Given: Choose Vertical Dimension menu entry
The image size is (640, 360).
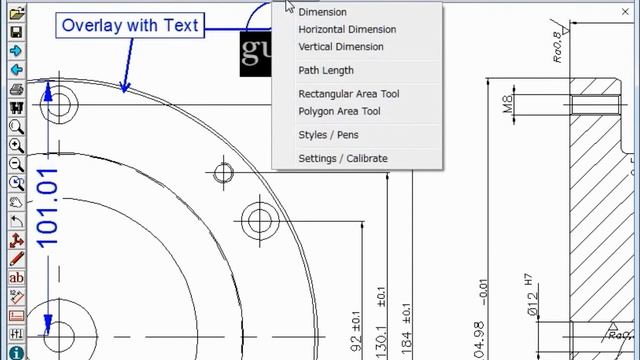Looking at the screenshot, I should [341, 47].
